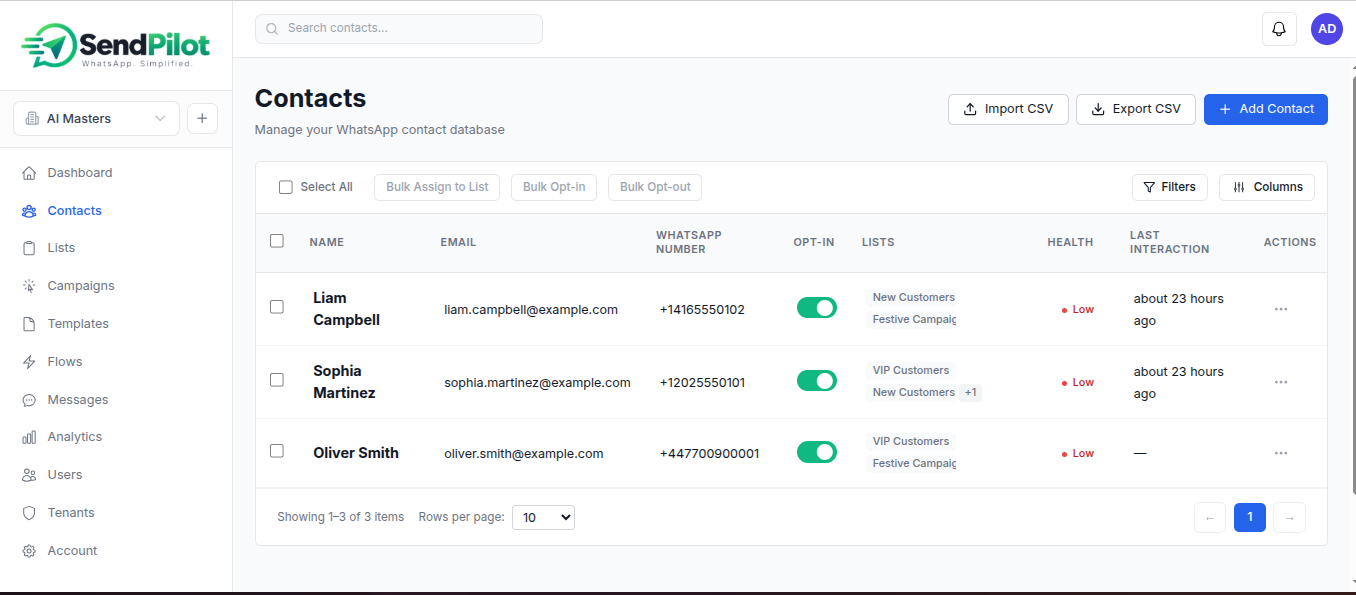Click the search magnifier icon

(273, 29)
